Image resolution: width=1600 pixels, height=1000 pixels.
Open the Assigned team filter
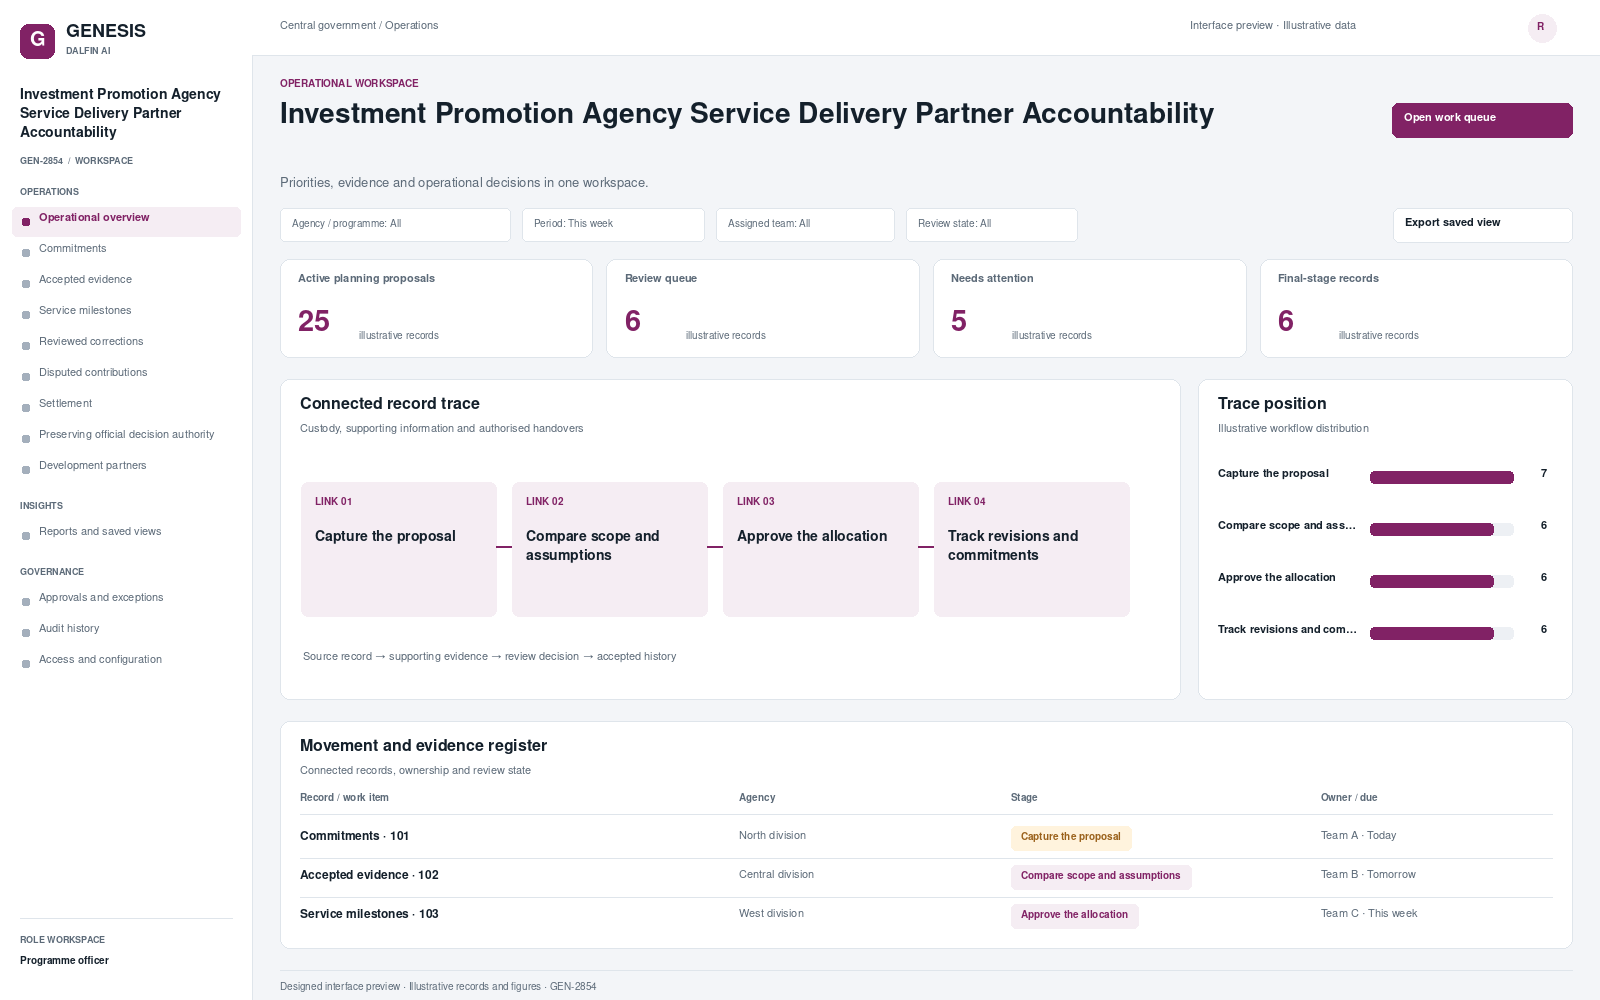pyautogui.click(x=805, y=224)
